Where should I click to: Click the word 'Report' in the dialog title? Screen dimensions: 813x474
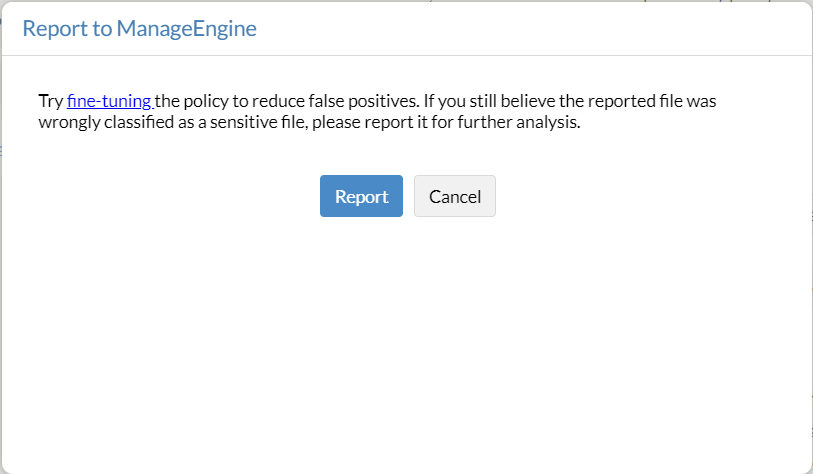(x=50, y=28)
